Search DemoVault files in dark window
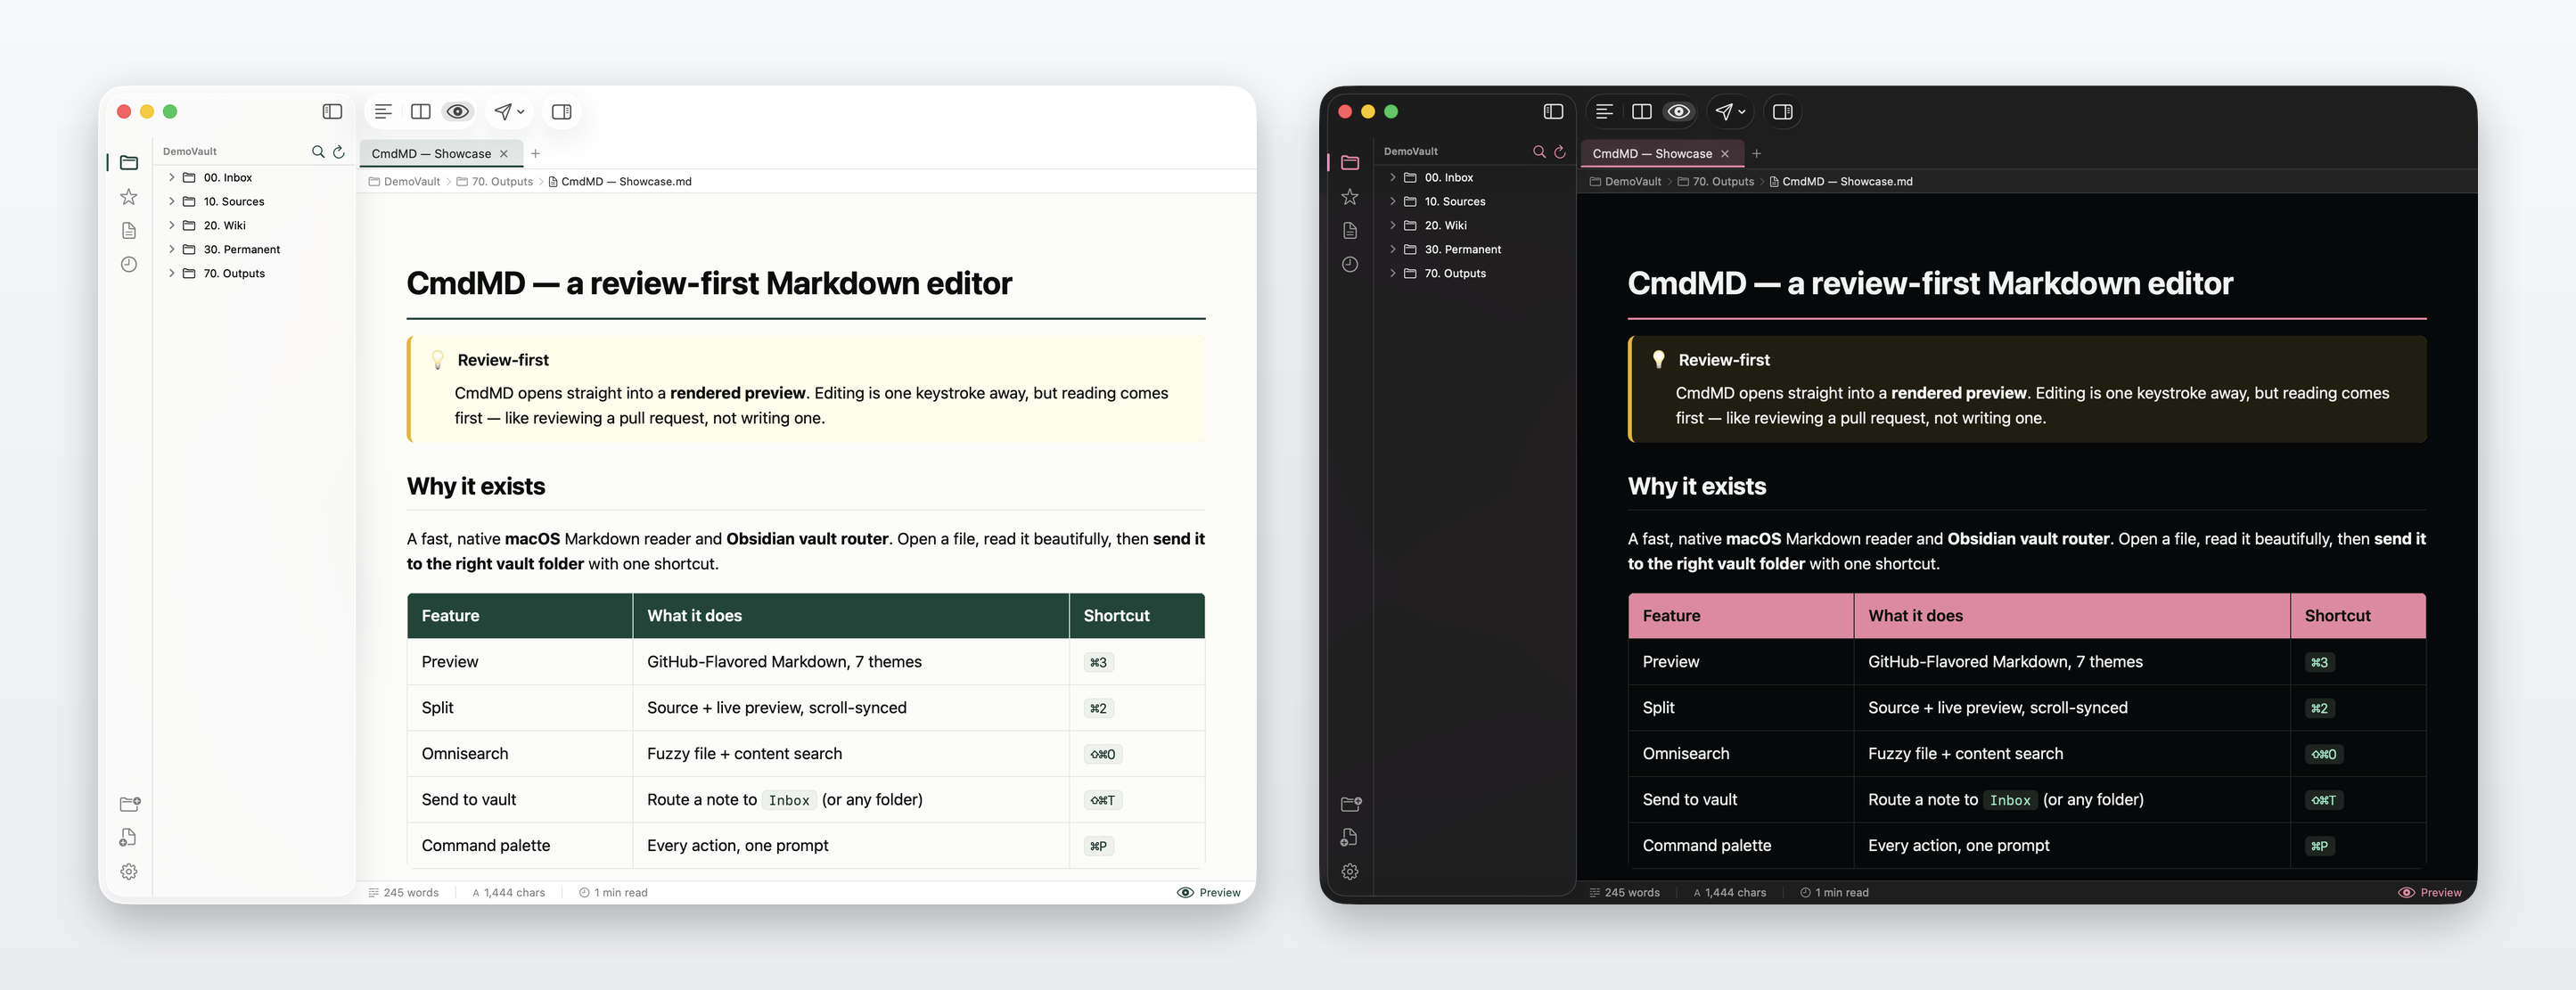 click(x=1539, y=152)
